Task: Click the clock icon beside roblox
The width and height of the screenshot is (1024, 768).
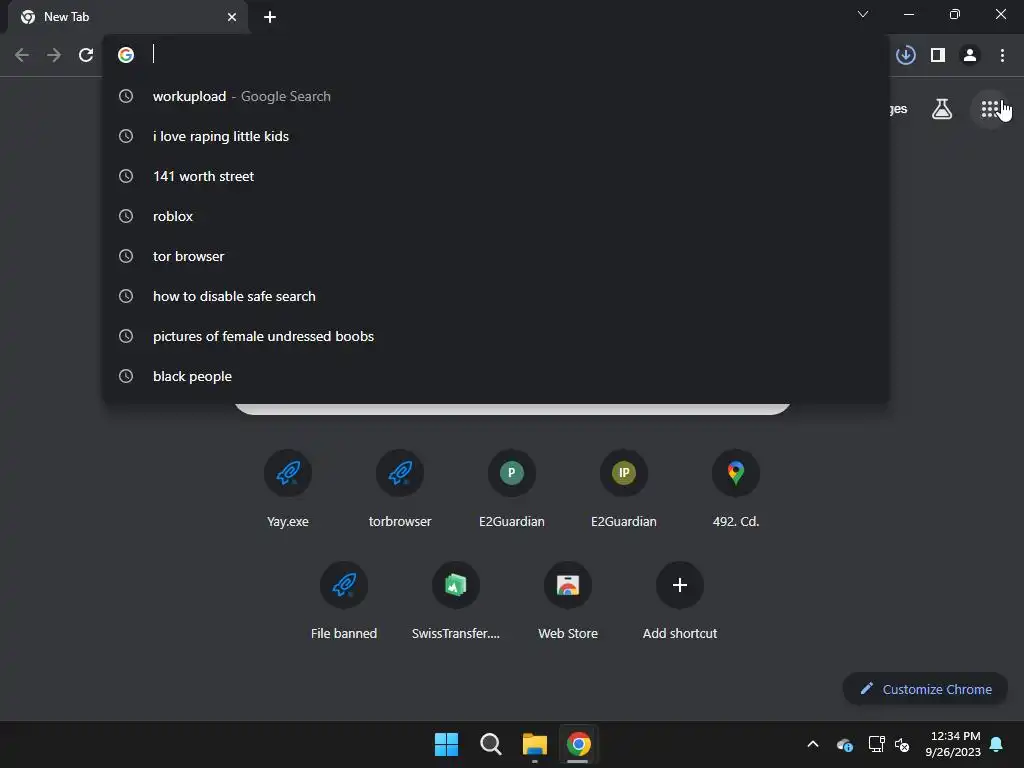Action: 126,216
